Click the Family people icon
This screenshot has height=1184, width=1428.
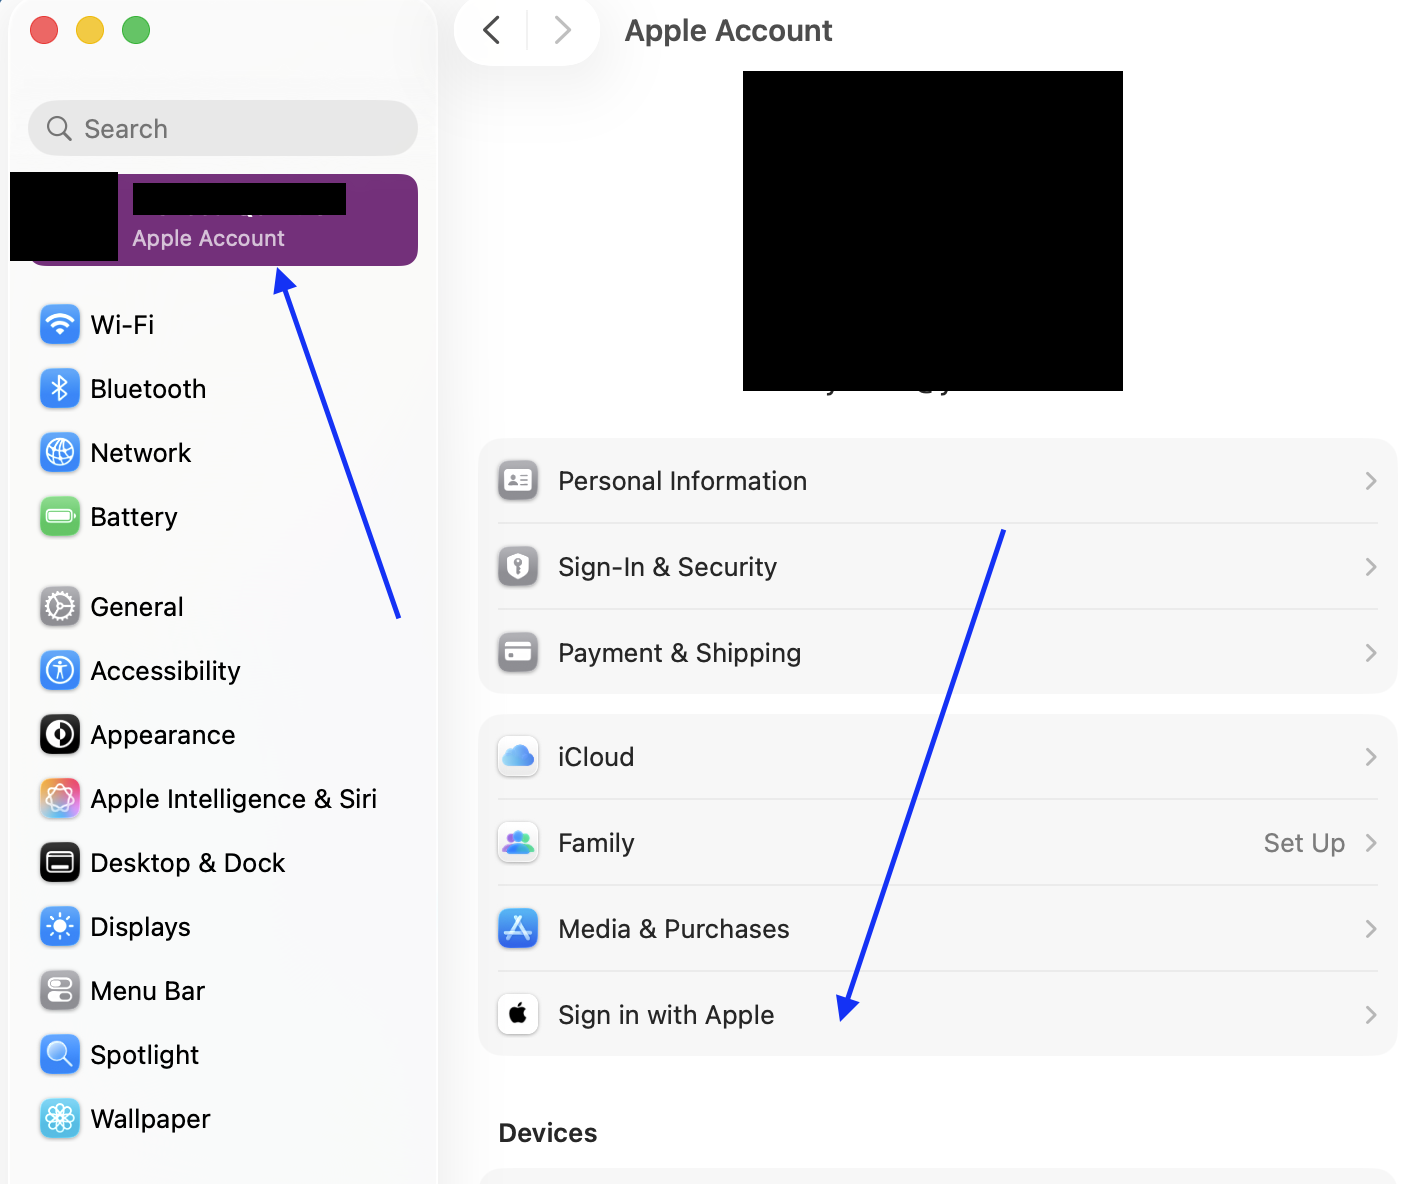(x=518, y=843)
